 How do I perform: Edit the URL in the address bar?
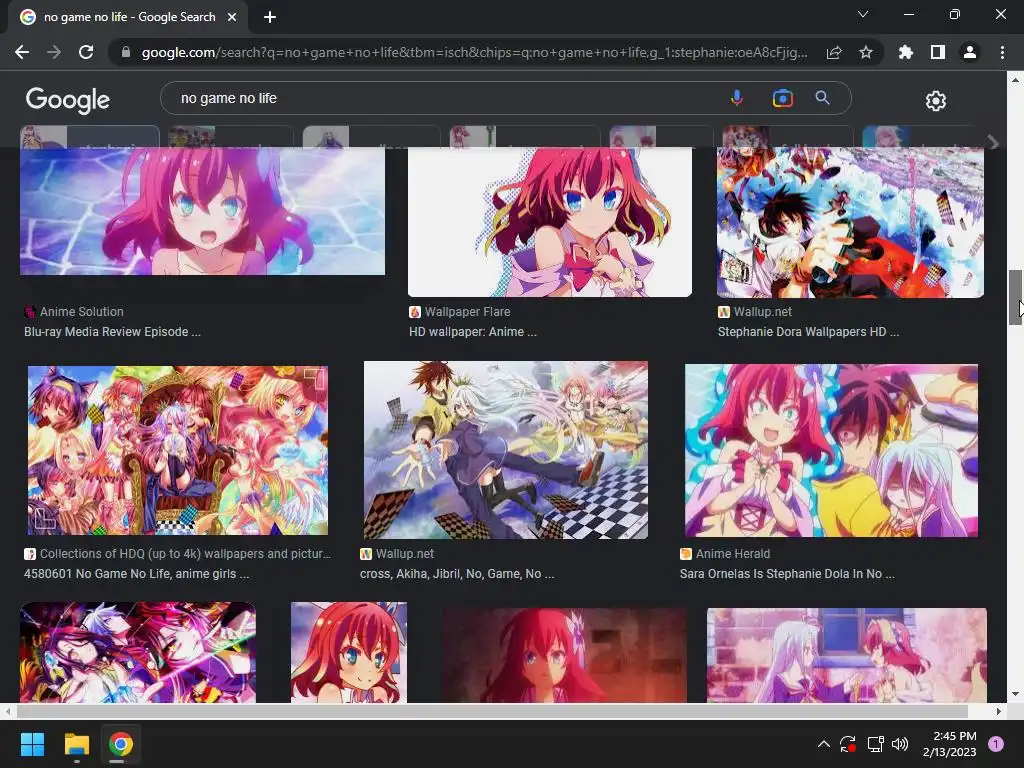pos(475,52)
